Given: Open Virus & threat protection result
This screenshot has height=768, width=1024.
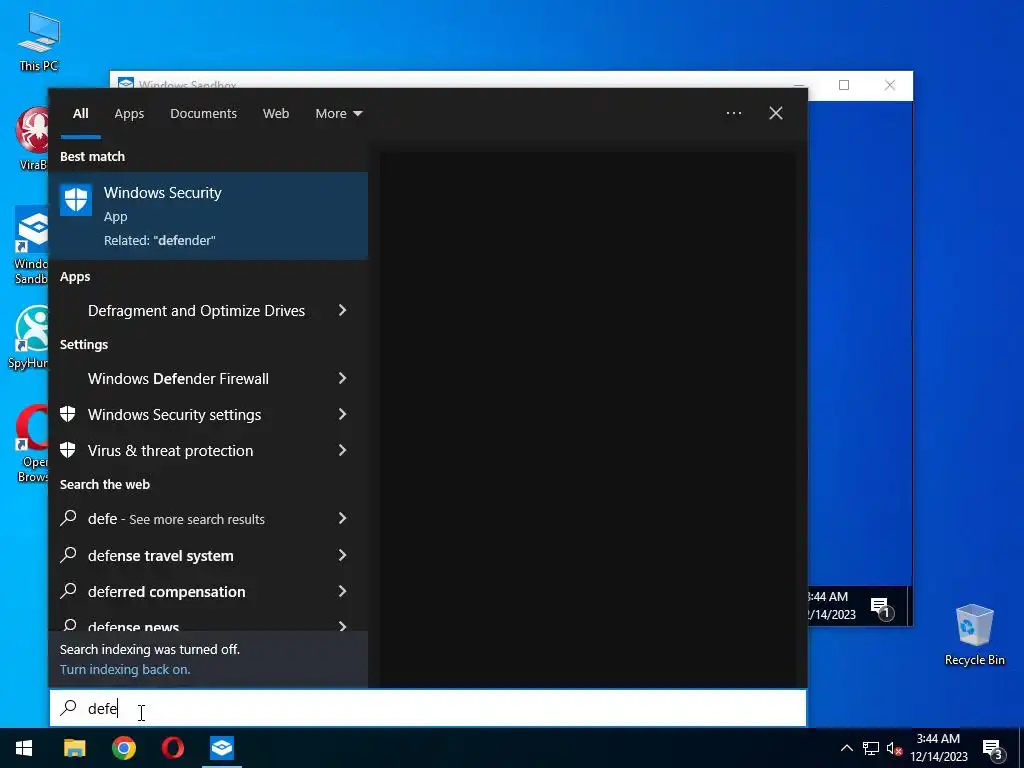Looking at the screenshot, I should [170, 450].
